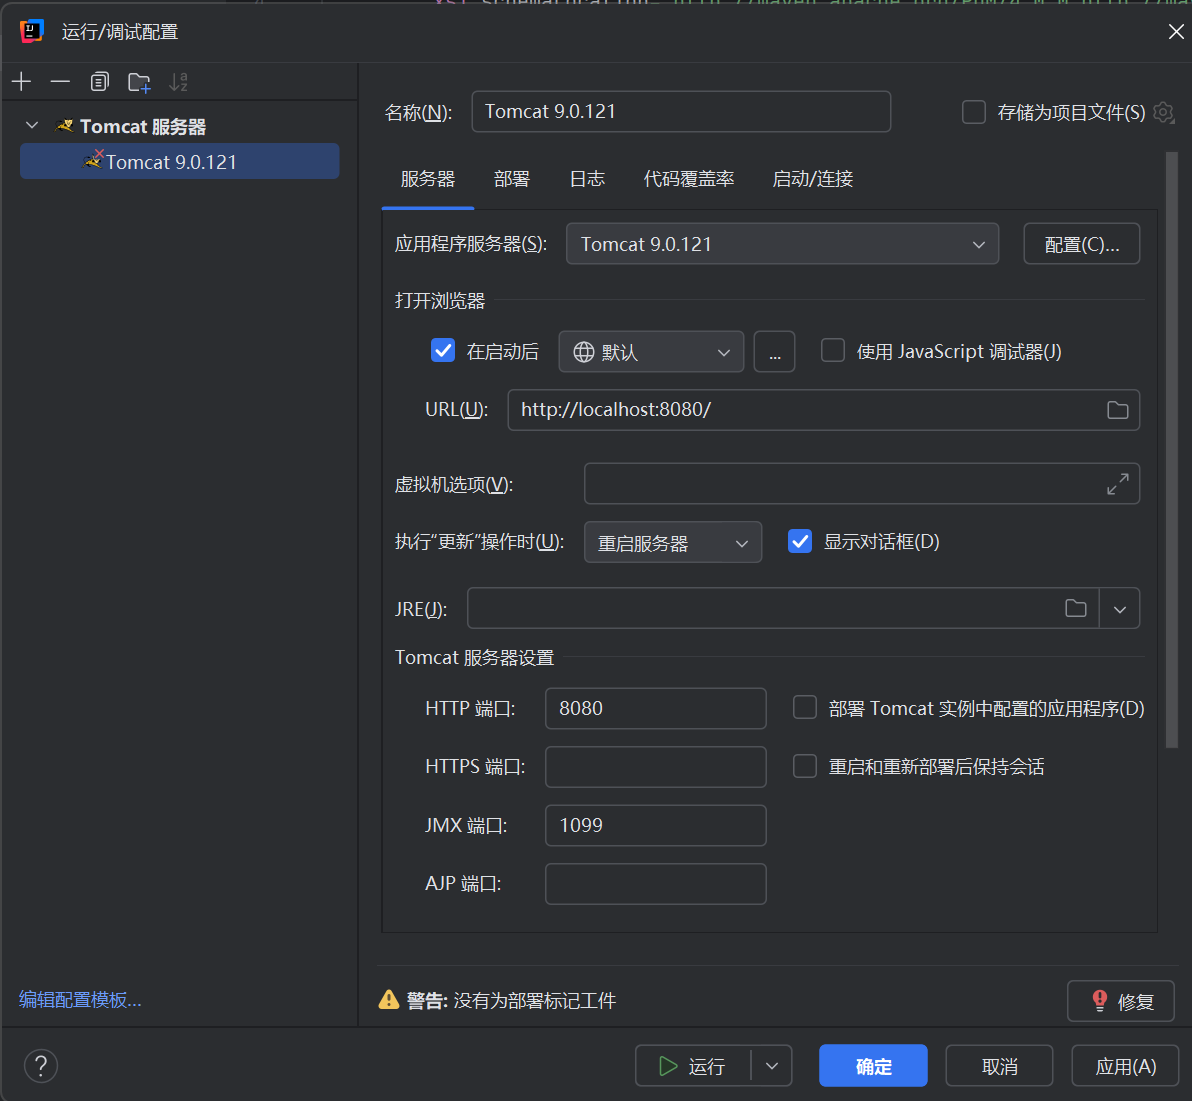Switch to the Logs tab
1192x1101 pixels.
pyautogui.click(x=587, y=179)
